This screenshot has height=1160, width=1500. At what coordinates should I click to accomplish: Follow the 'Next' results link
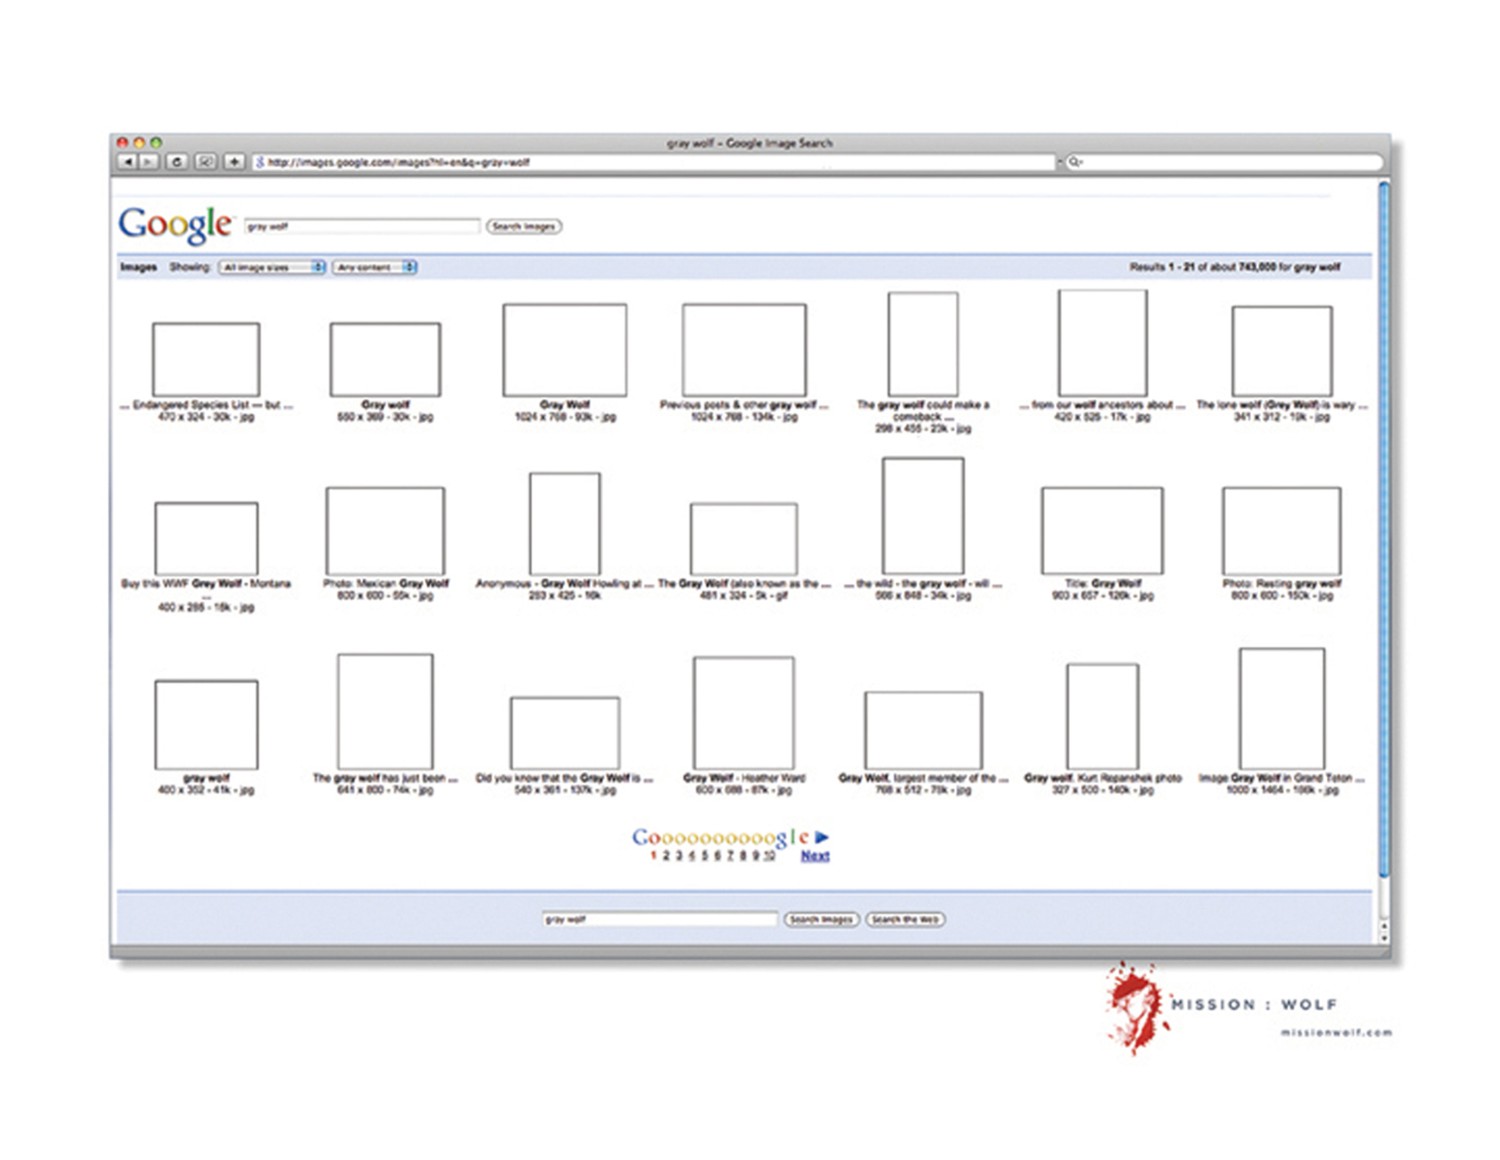[x=815, y=856]
